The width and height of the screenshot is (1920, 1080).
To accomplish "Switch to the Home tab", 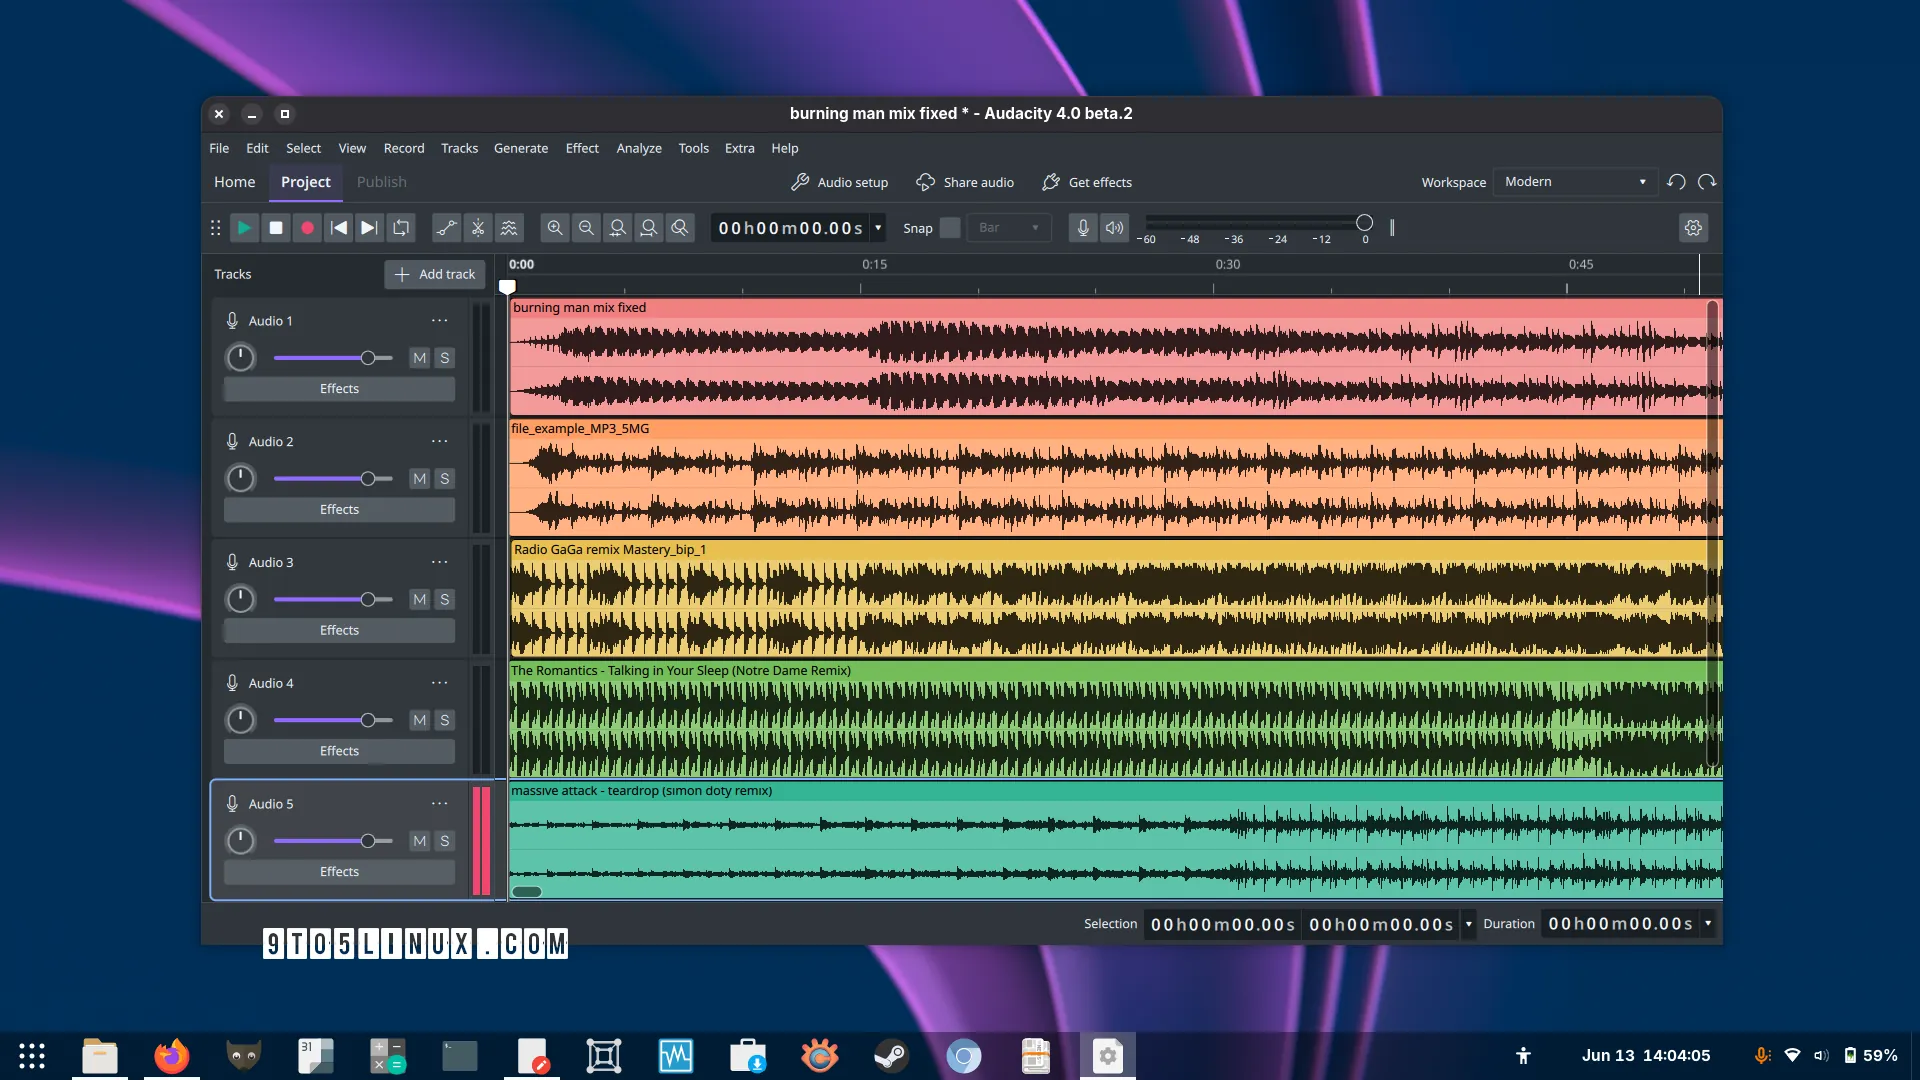I will click(235, 182).
